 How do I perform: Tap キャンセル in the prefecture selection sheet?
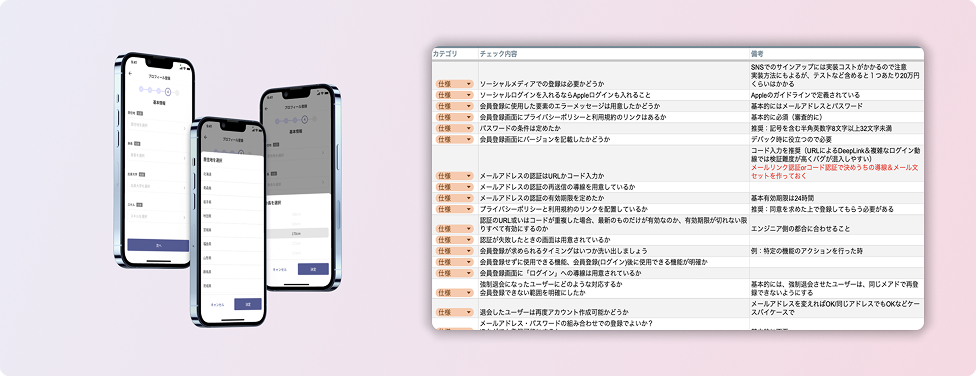pyautogui.click(x=217, y=304)
